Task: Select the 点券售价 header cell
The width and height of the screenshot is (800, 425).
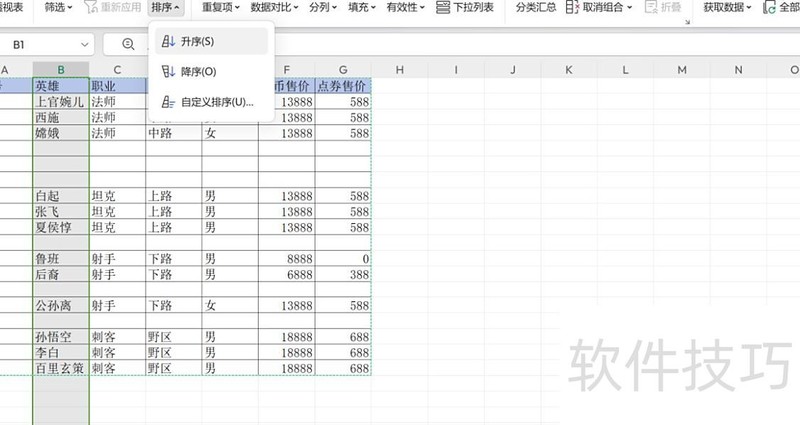Action: (343, 86)
